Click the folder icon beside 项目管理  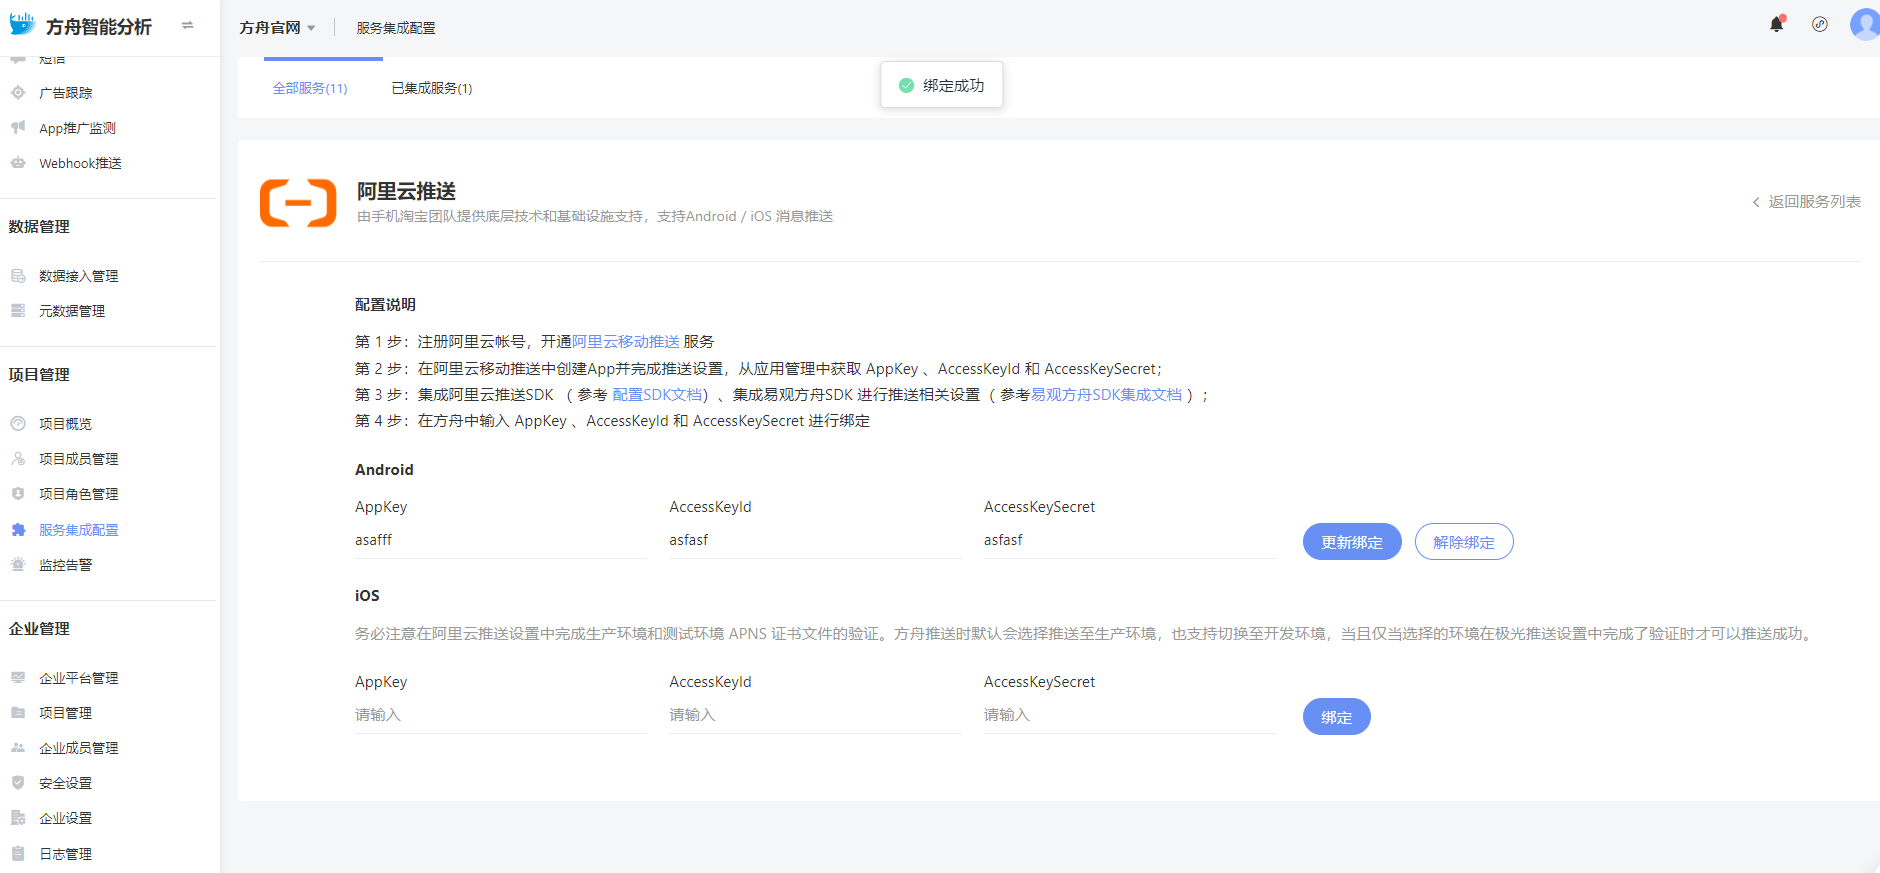point(18,713)
